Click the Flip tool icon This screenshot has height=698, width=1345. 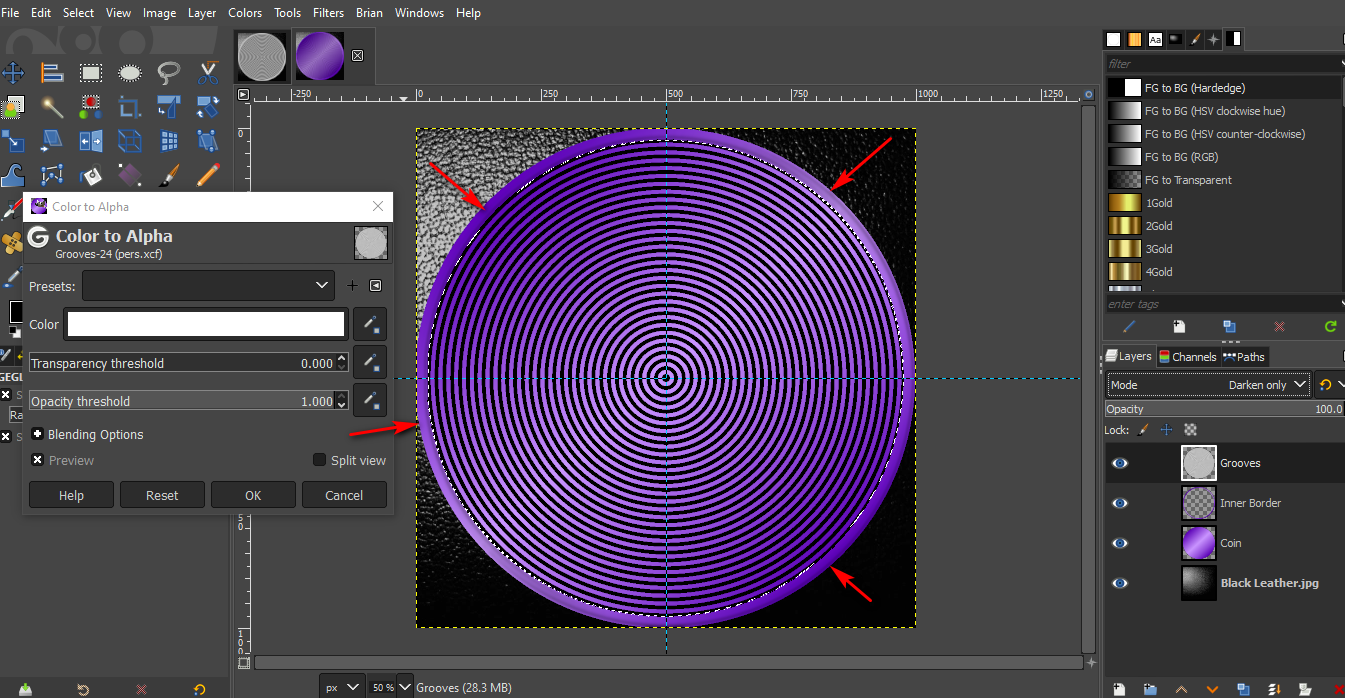click(x=91, y=140)
